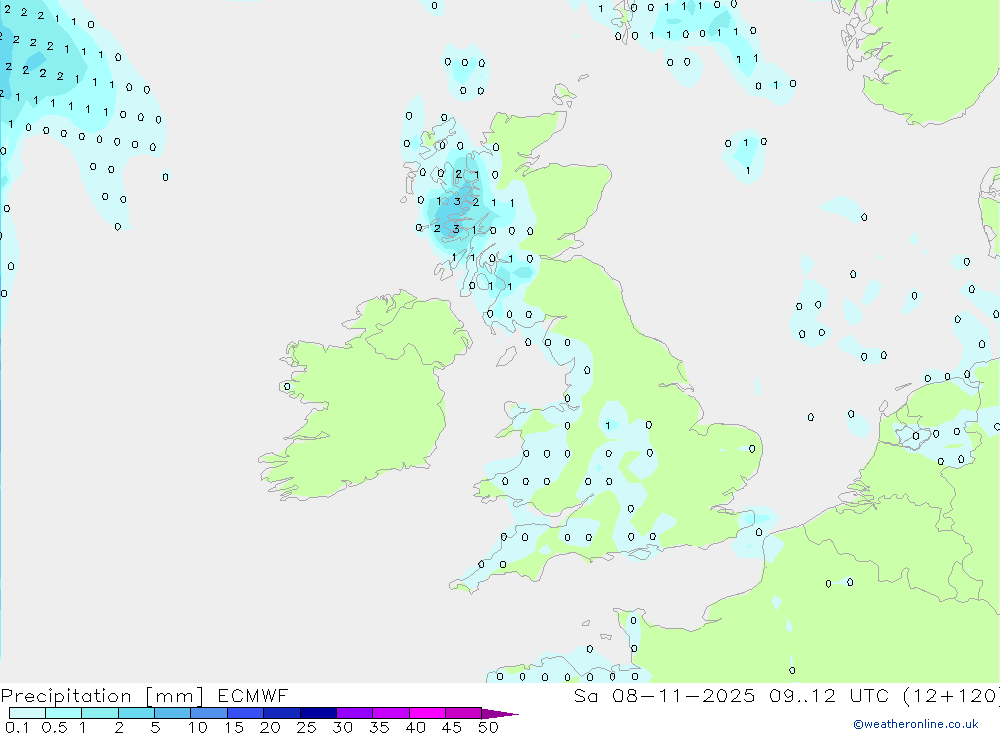Image resolution: width=1000 pixels, height=733 pixels.
Task: Select the purple arrow tip of the color scale
Action: coord(505,714)
